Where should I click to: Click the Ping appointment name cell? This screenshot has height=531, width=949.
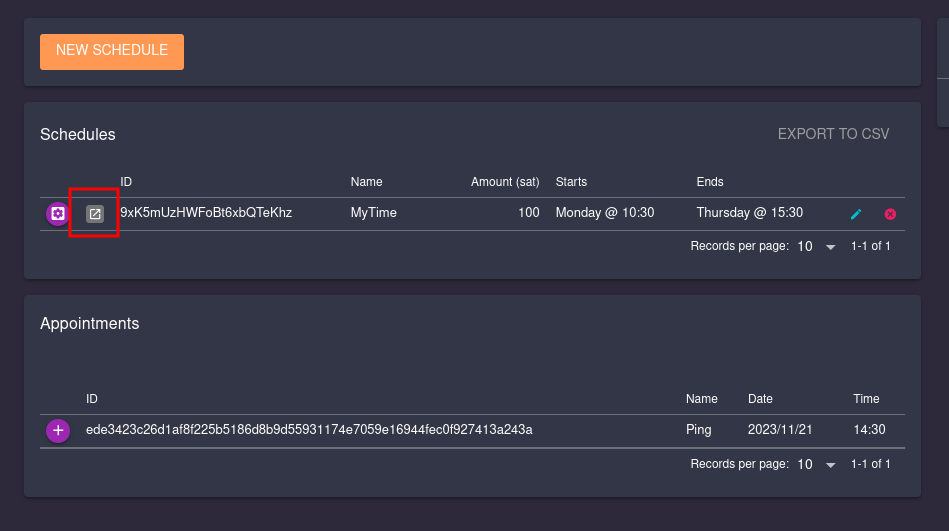coord(699,430)
